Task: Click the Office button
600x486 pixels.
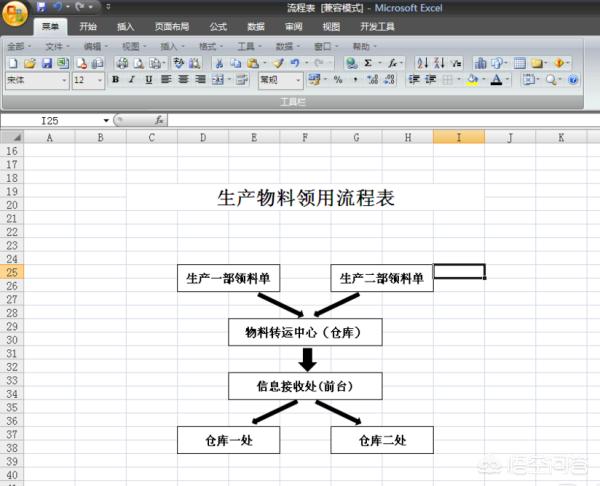Action: tap(15, 18)
